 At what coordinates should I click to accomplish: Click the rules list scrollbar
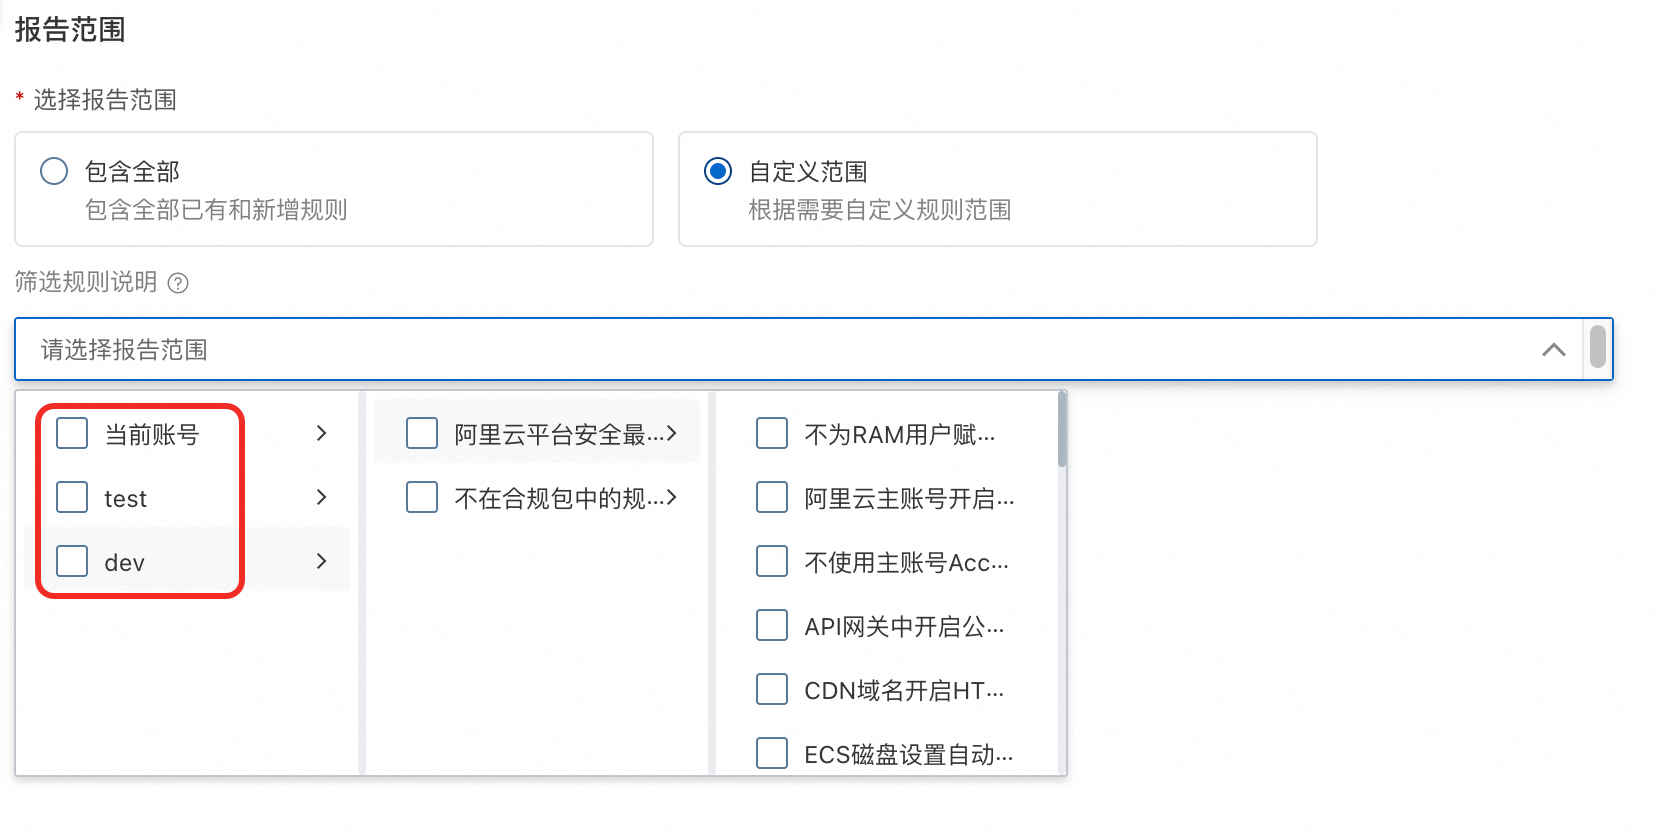tap(1062, 430)
